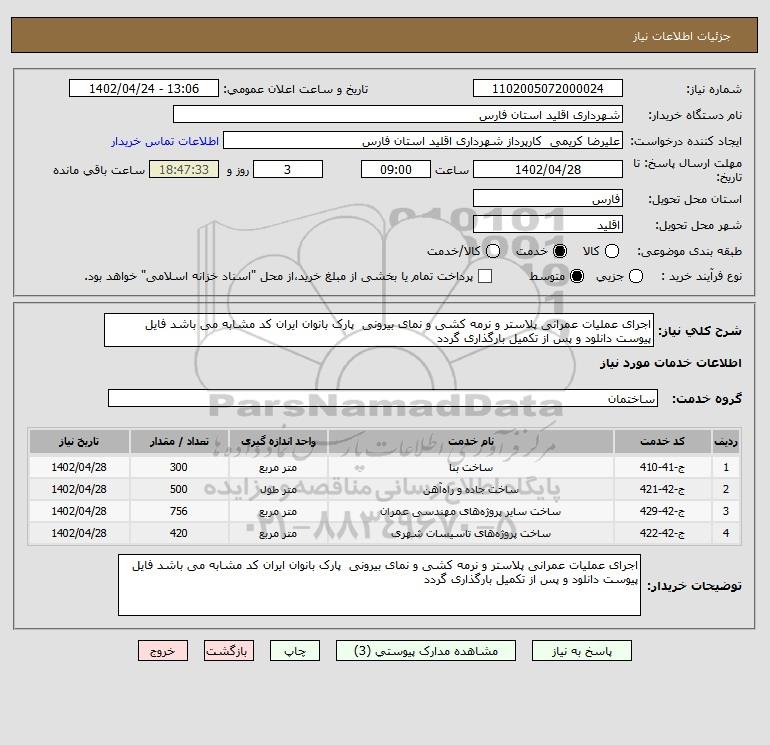Select service code 'ج-42-422' cell
The height and width of the screenshot is (745, 770).
pos(662,533)
